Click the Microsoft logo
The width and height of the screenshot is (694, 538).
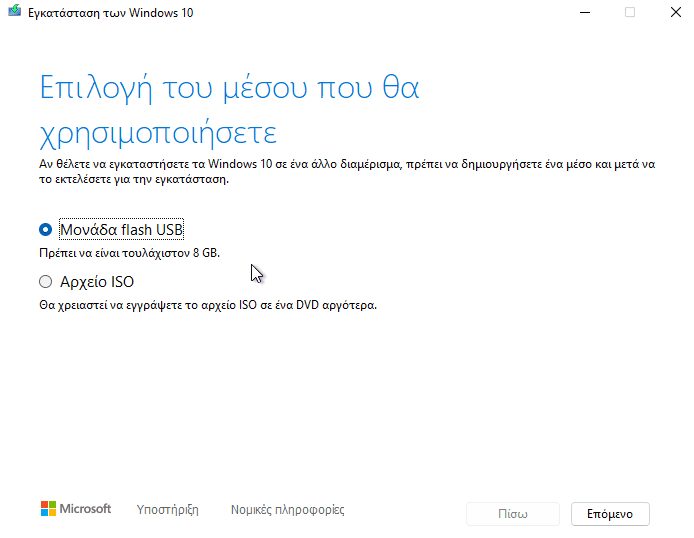[x=76, y=509]
